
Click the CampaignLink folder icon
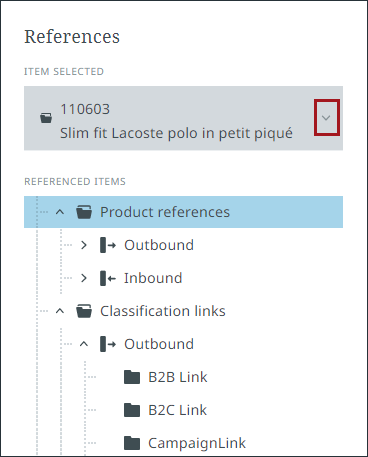tap(132, 443)
